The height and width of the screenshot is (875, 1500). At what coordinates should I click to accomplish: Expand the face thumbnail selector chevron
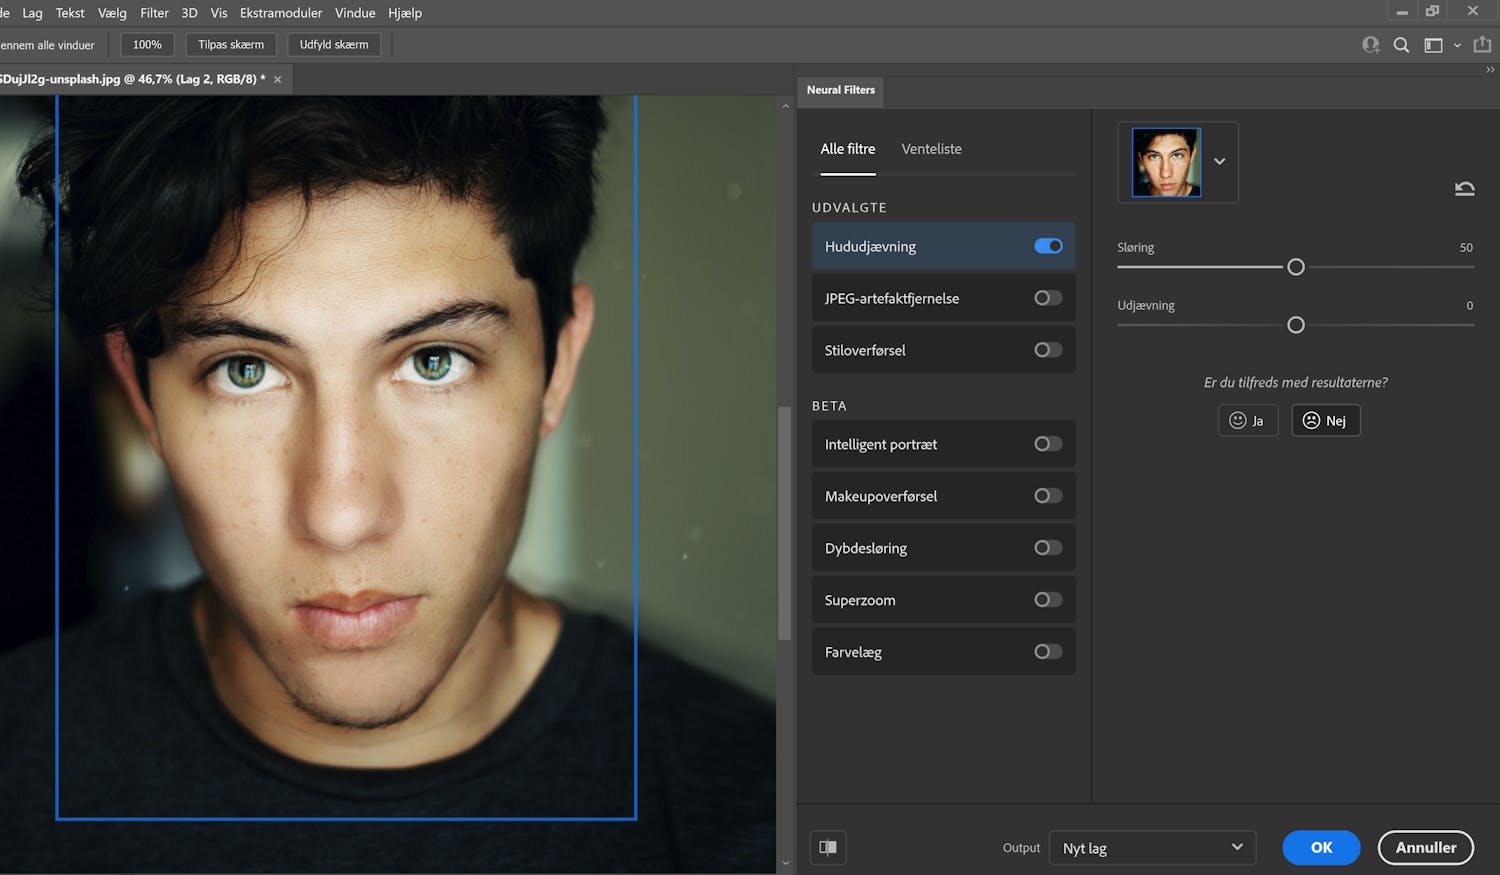1220,162
